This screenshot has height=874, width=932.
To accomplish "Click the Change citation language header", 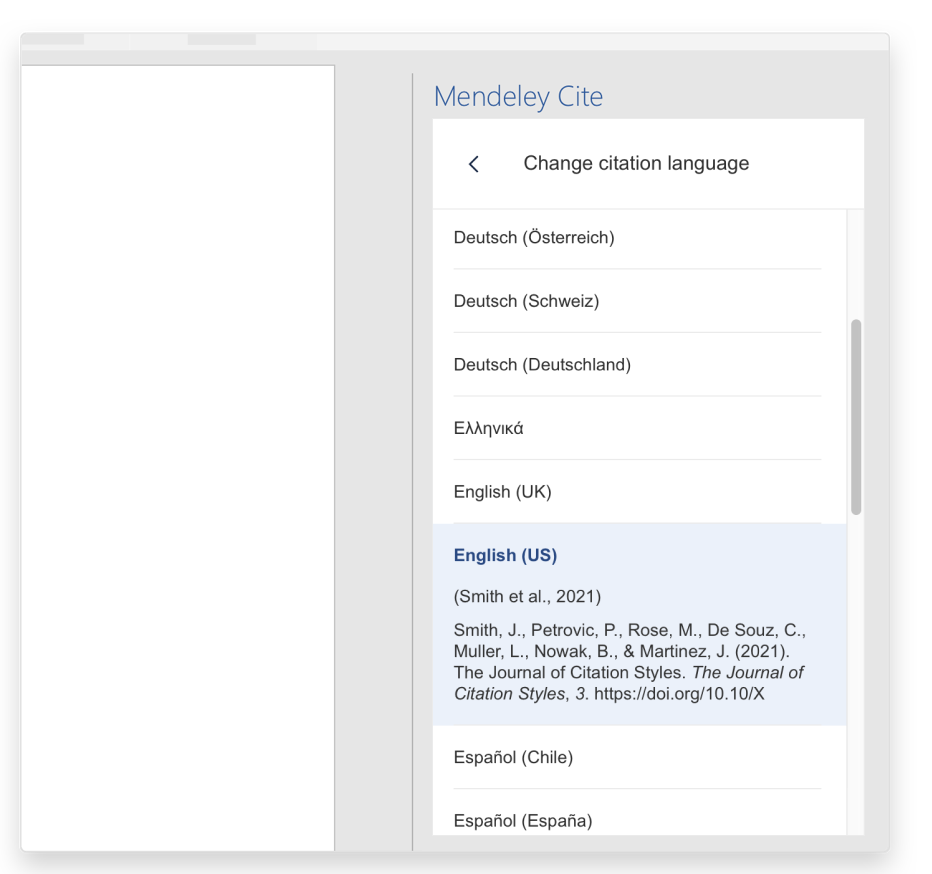I will click(636, 163).
